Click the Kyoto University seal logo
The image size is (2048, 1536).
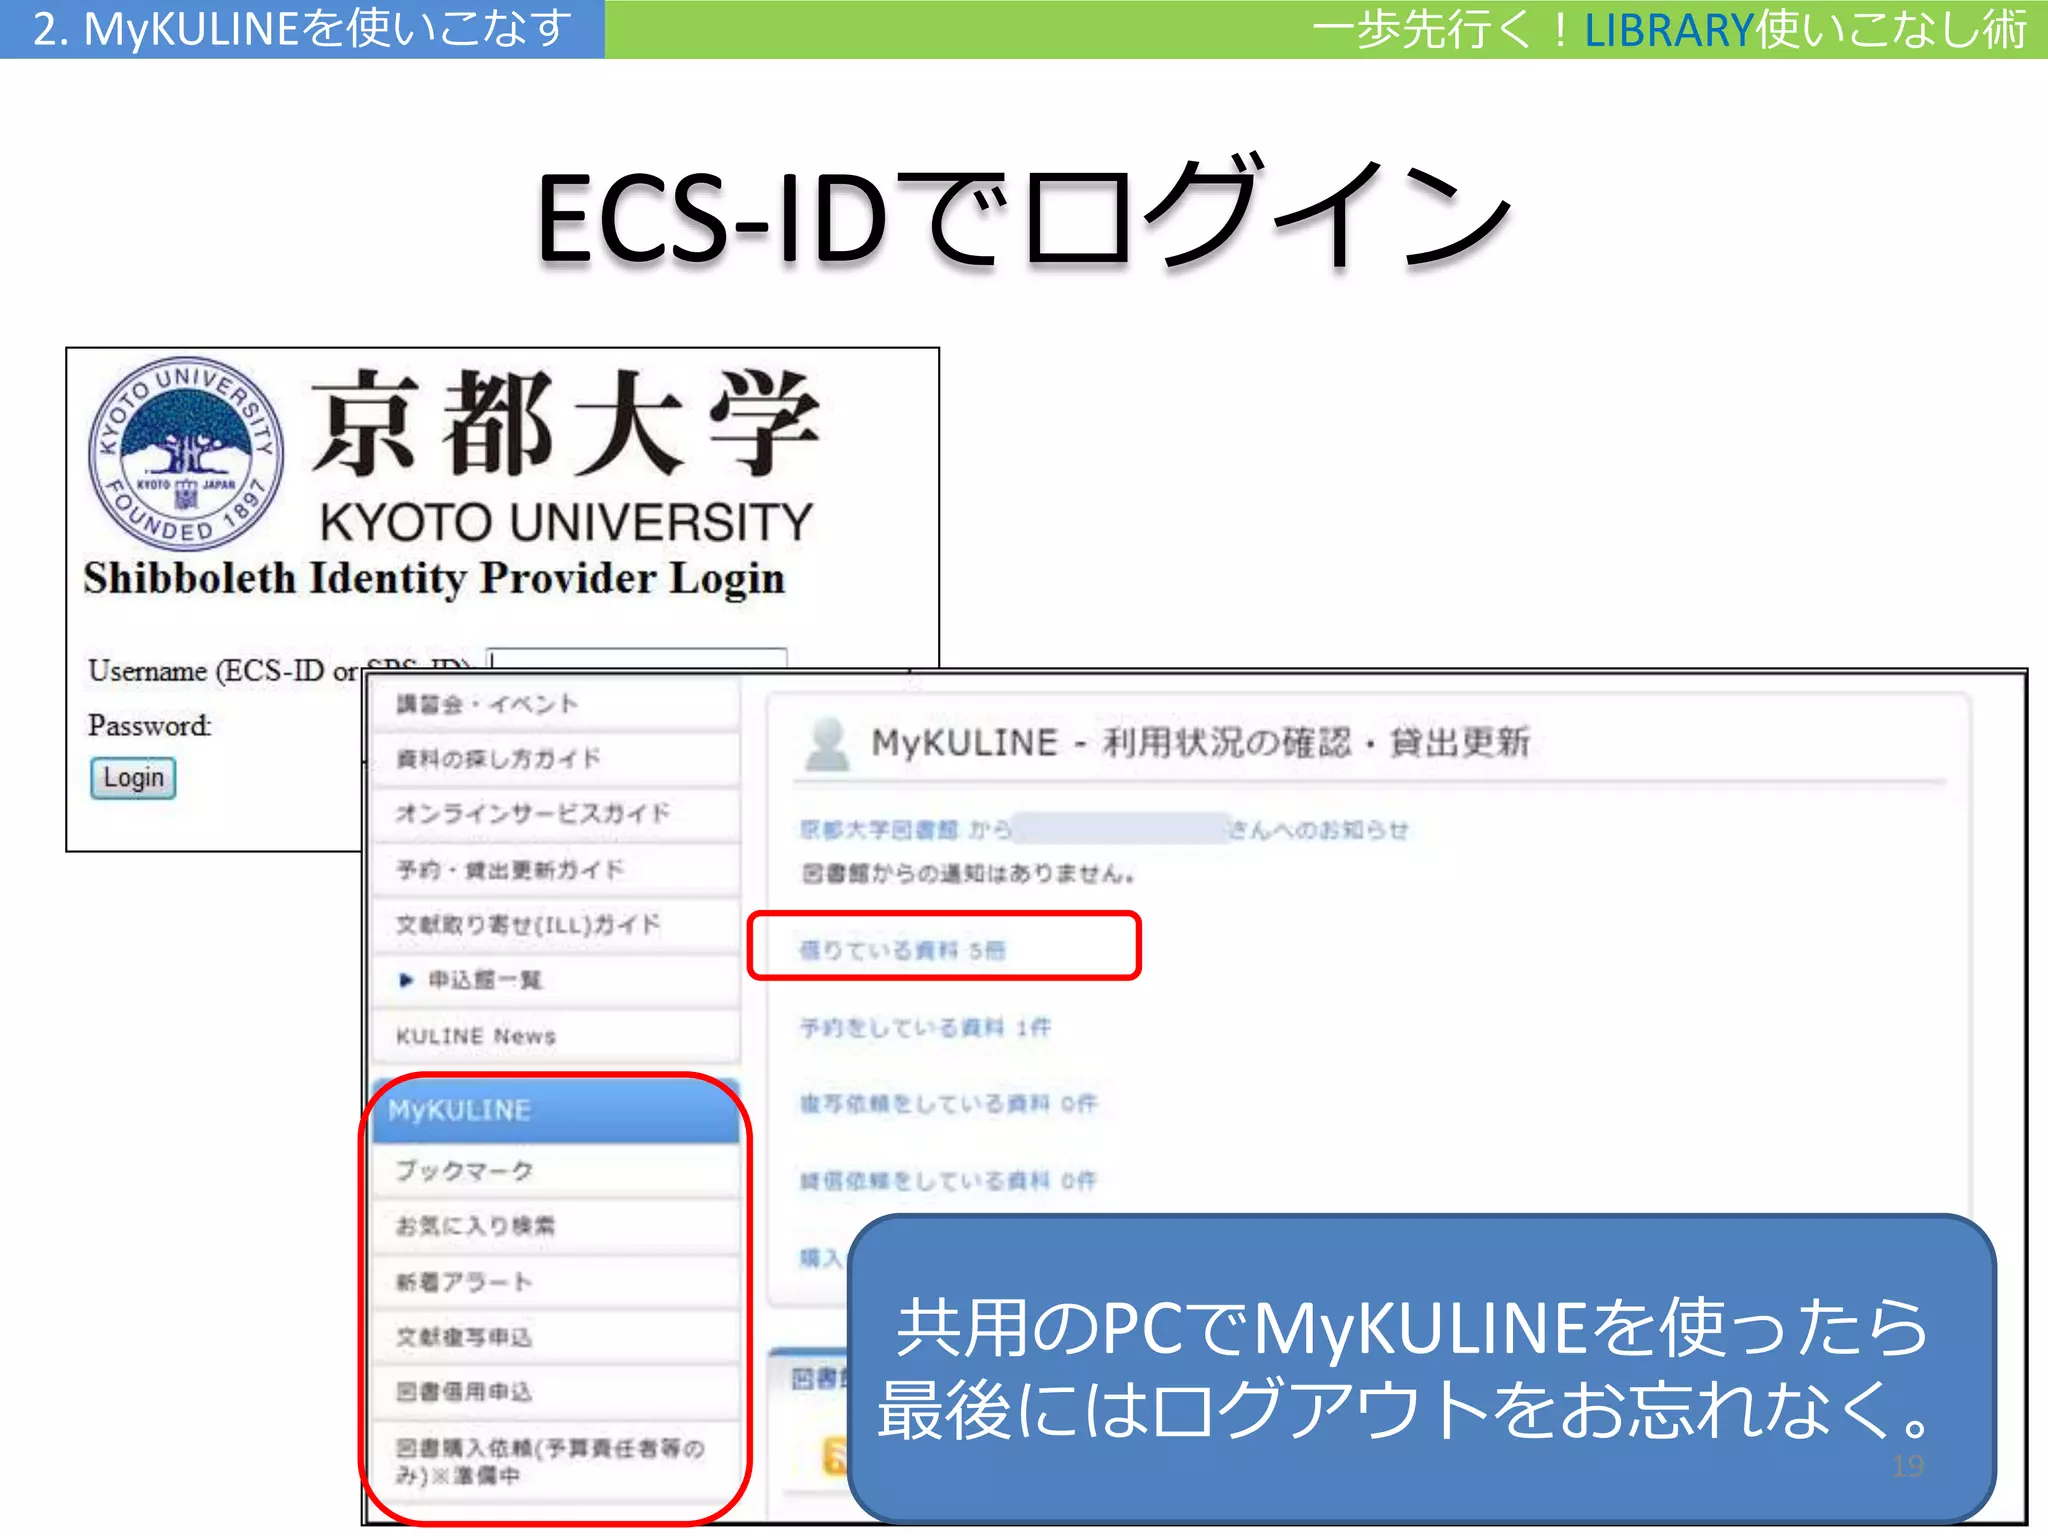coord(185,453)
